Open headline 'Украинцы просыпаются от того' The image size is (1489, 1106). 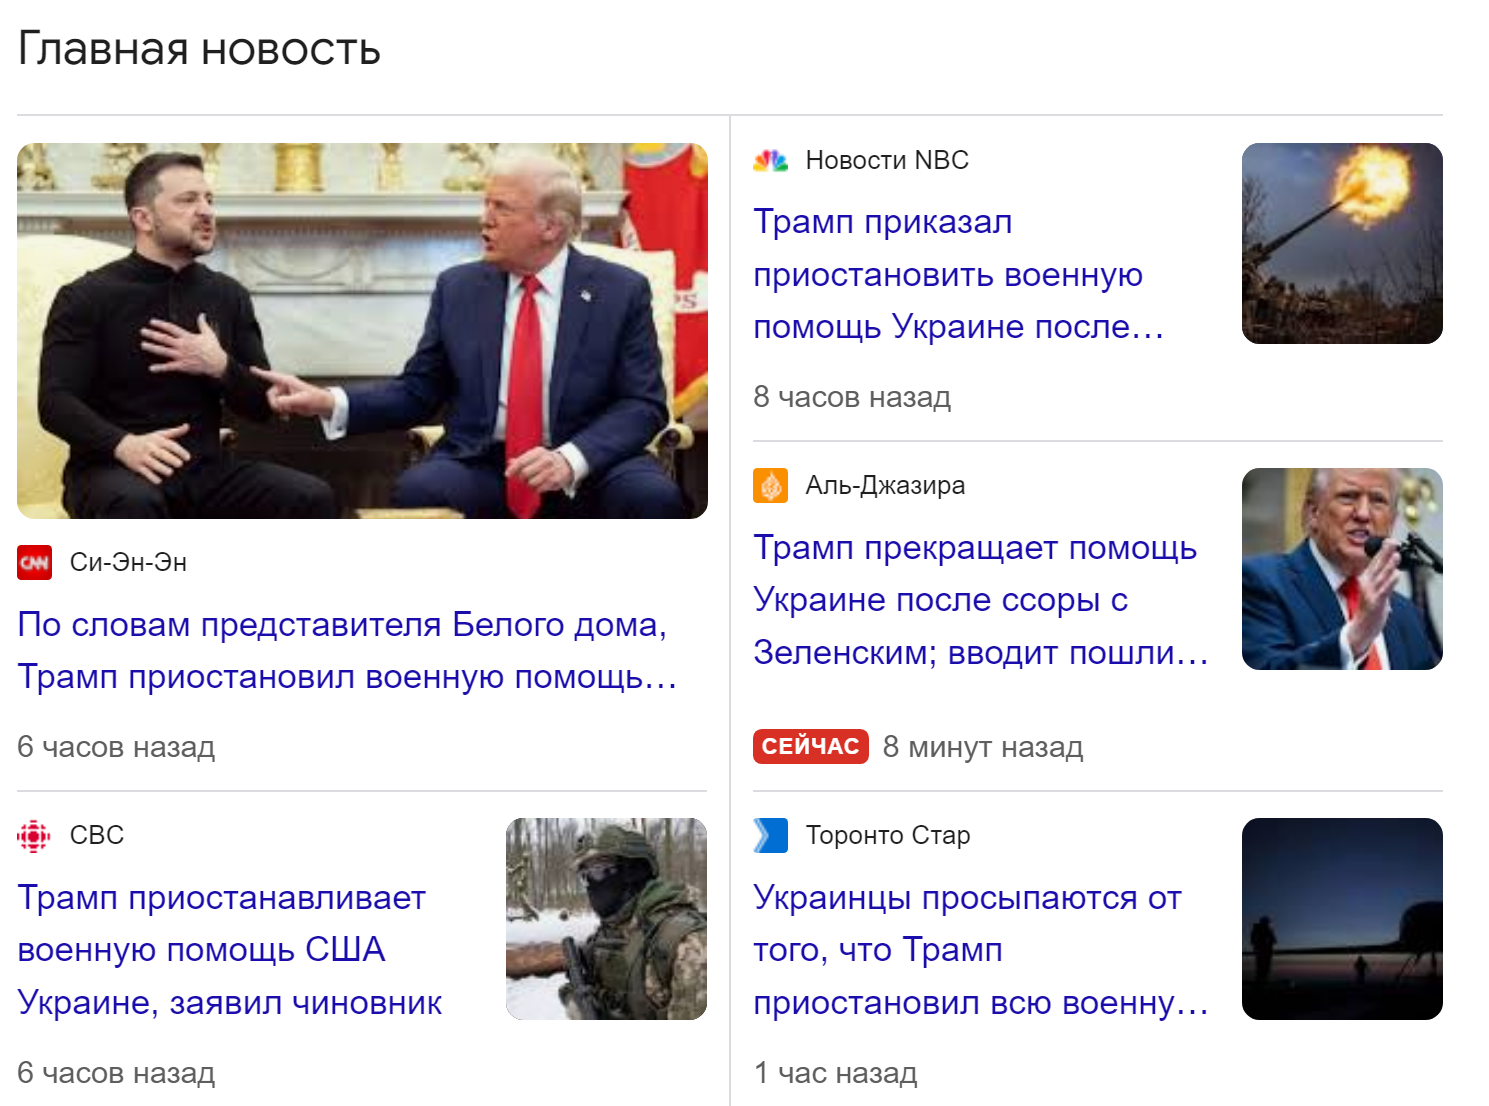pyautogui.click(x=980, y=950)
